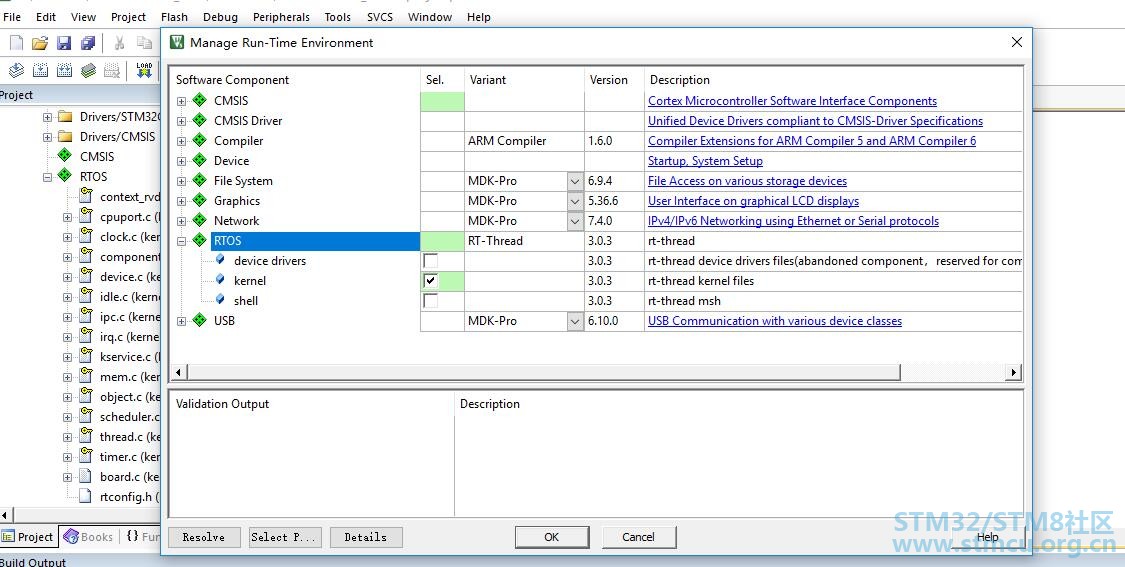Open the Peripherals menu

click(x=281, y=17)
